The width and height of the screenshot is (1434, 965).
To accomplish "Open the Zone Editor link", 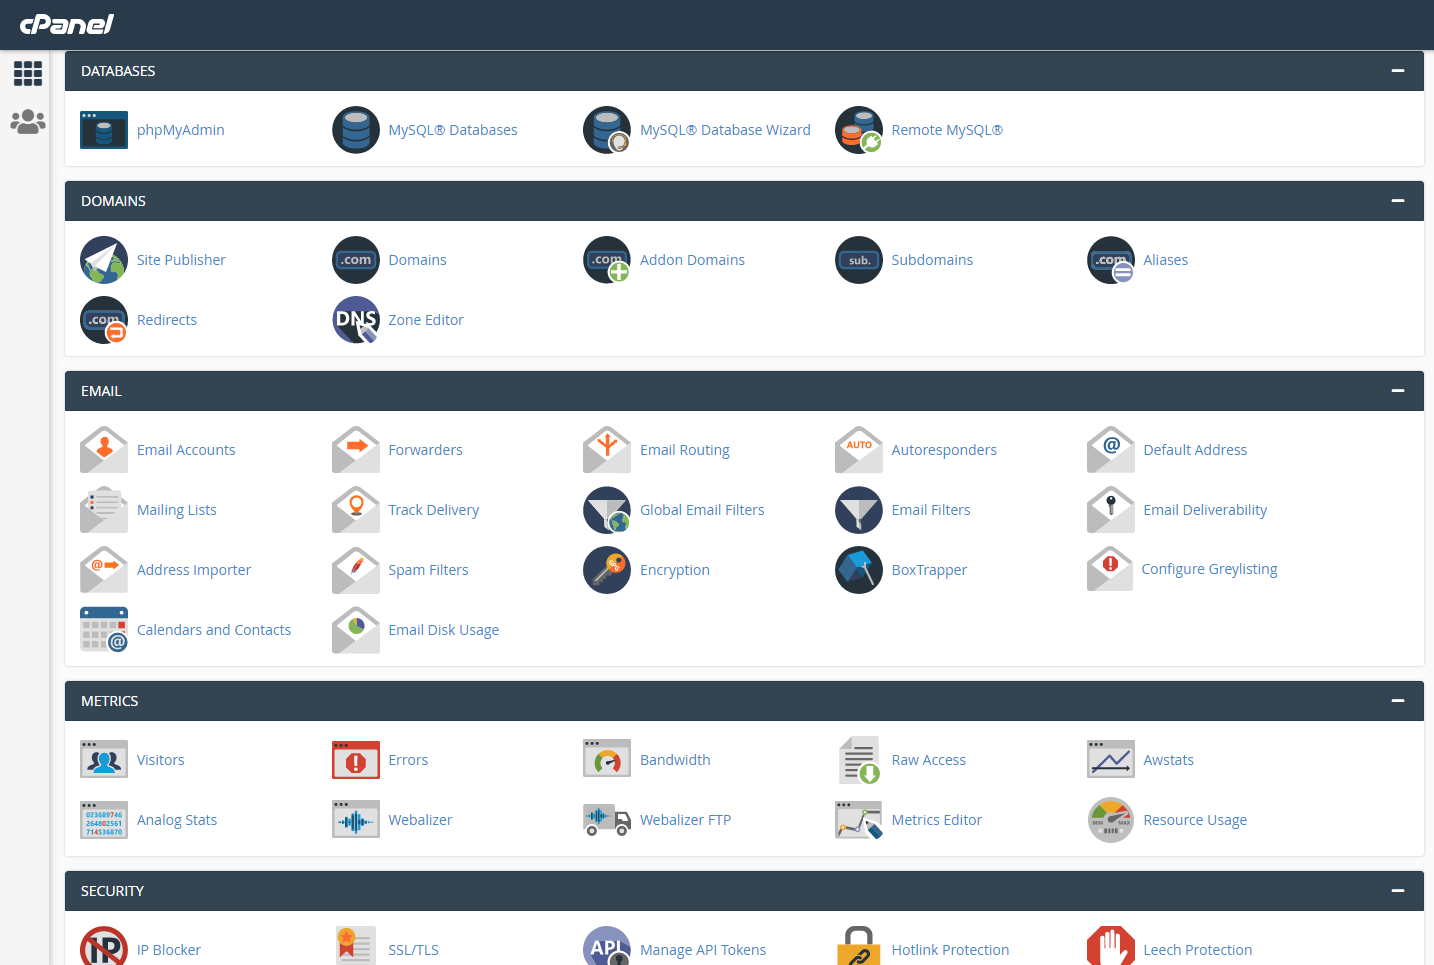I will (x=426, y=320).
